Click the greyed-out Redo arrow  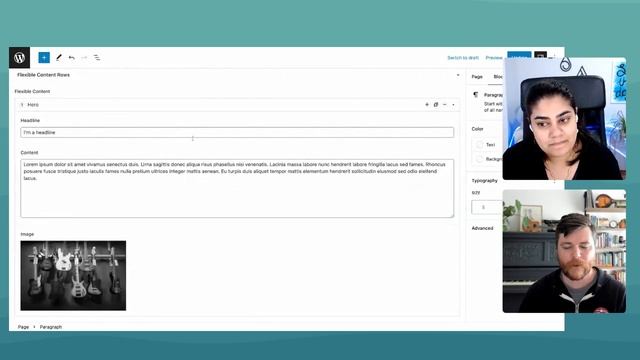click(x=84, y=58)
